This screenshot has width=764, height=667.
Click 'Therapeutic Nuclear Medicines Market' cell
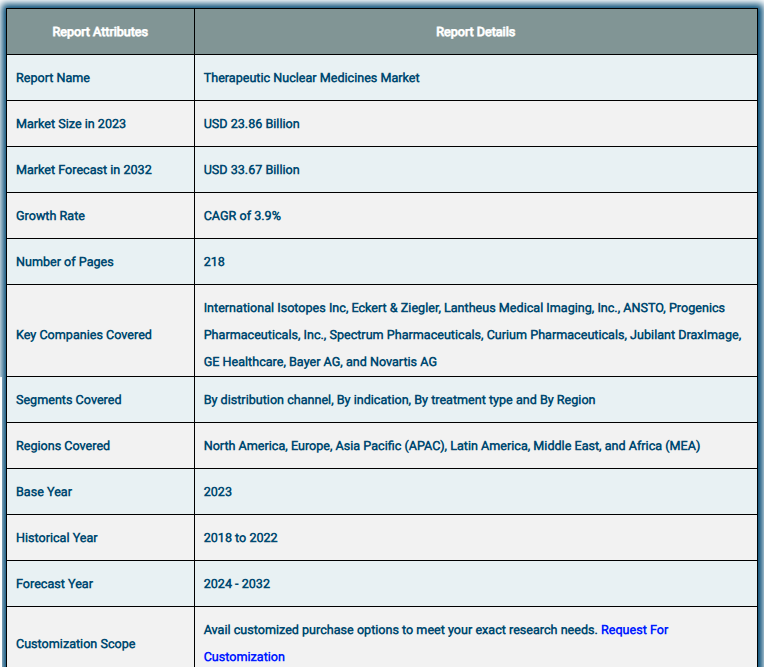311,78
